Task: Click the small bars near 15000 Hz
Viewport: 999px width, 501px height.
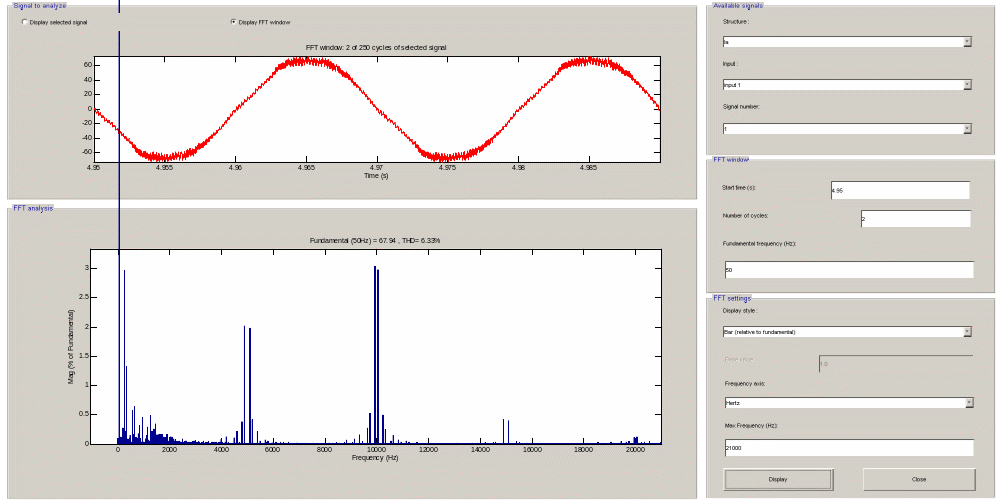Action: click(505, 432)
